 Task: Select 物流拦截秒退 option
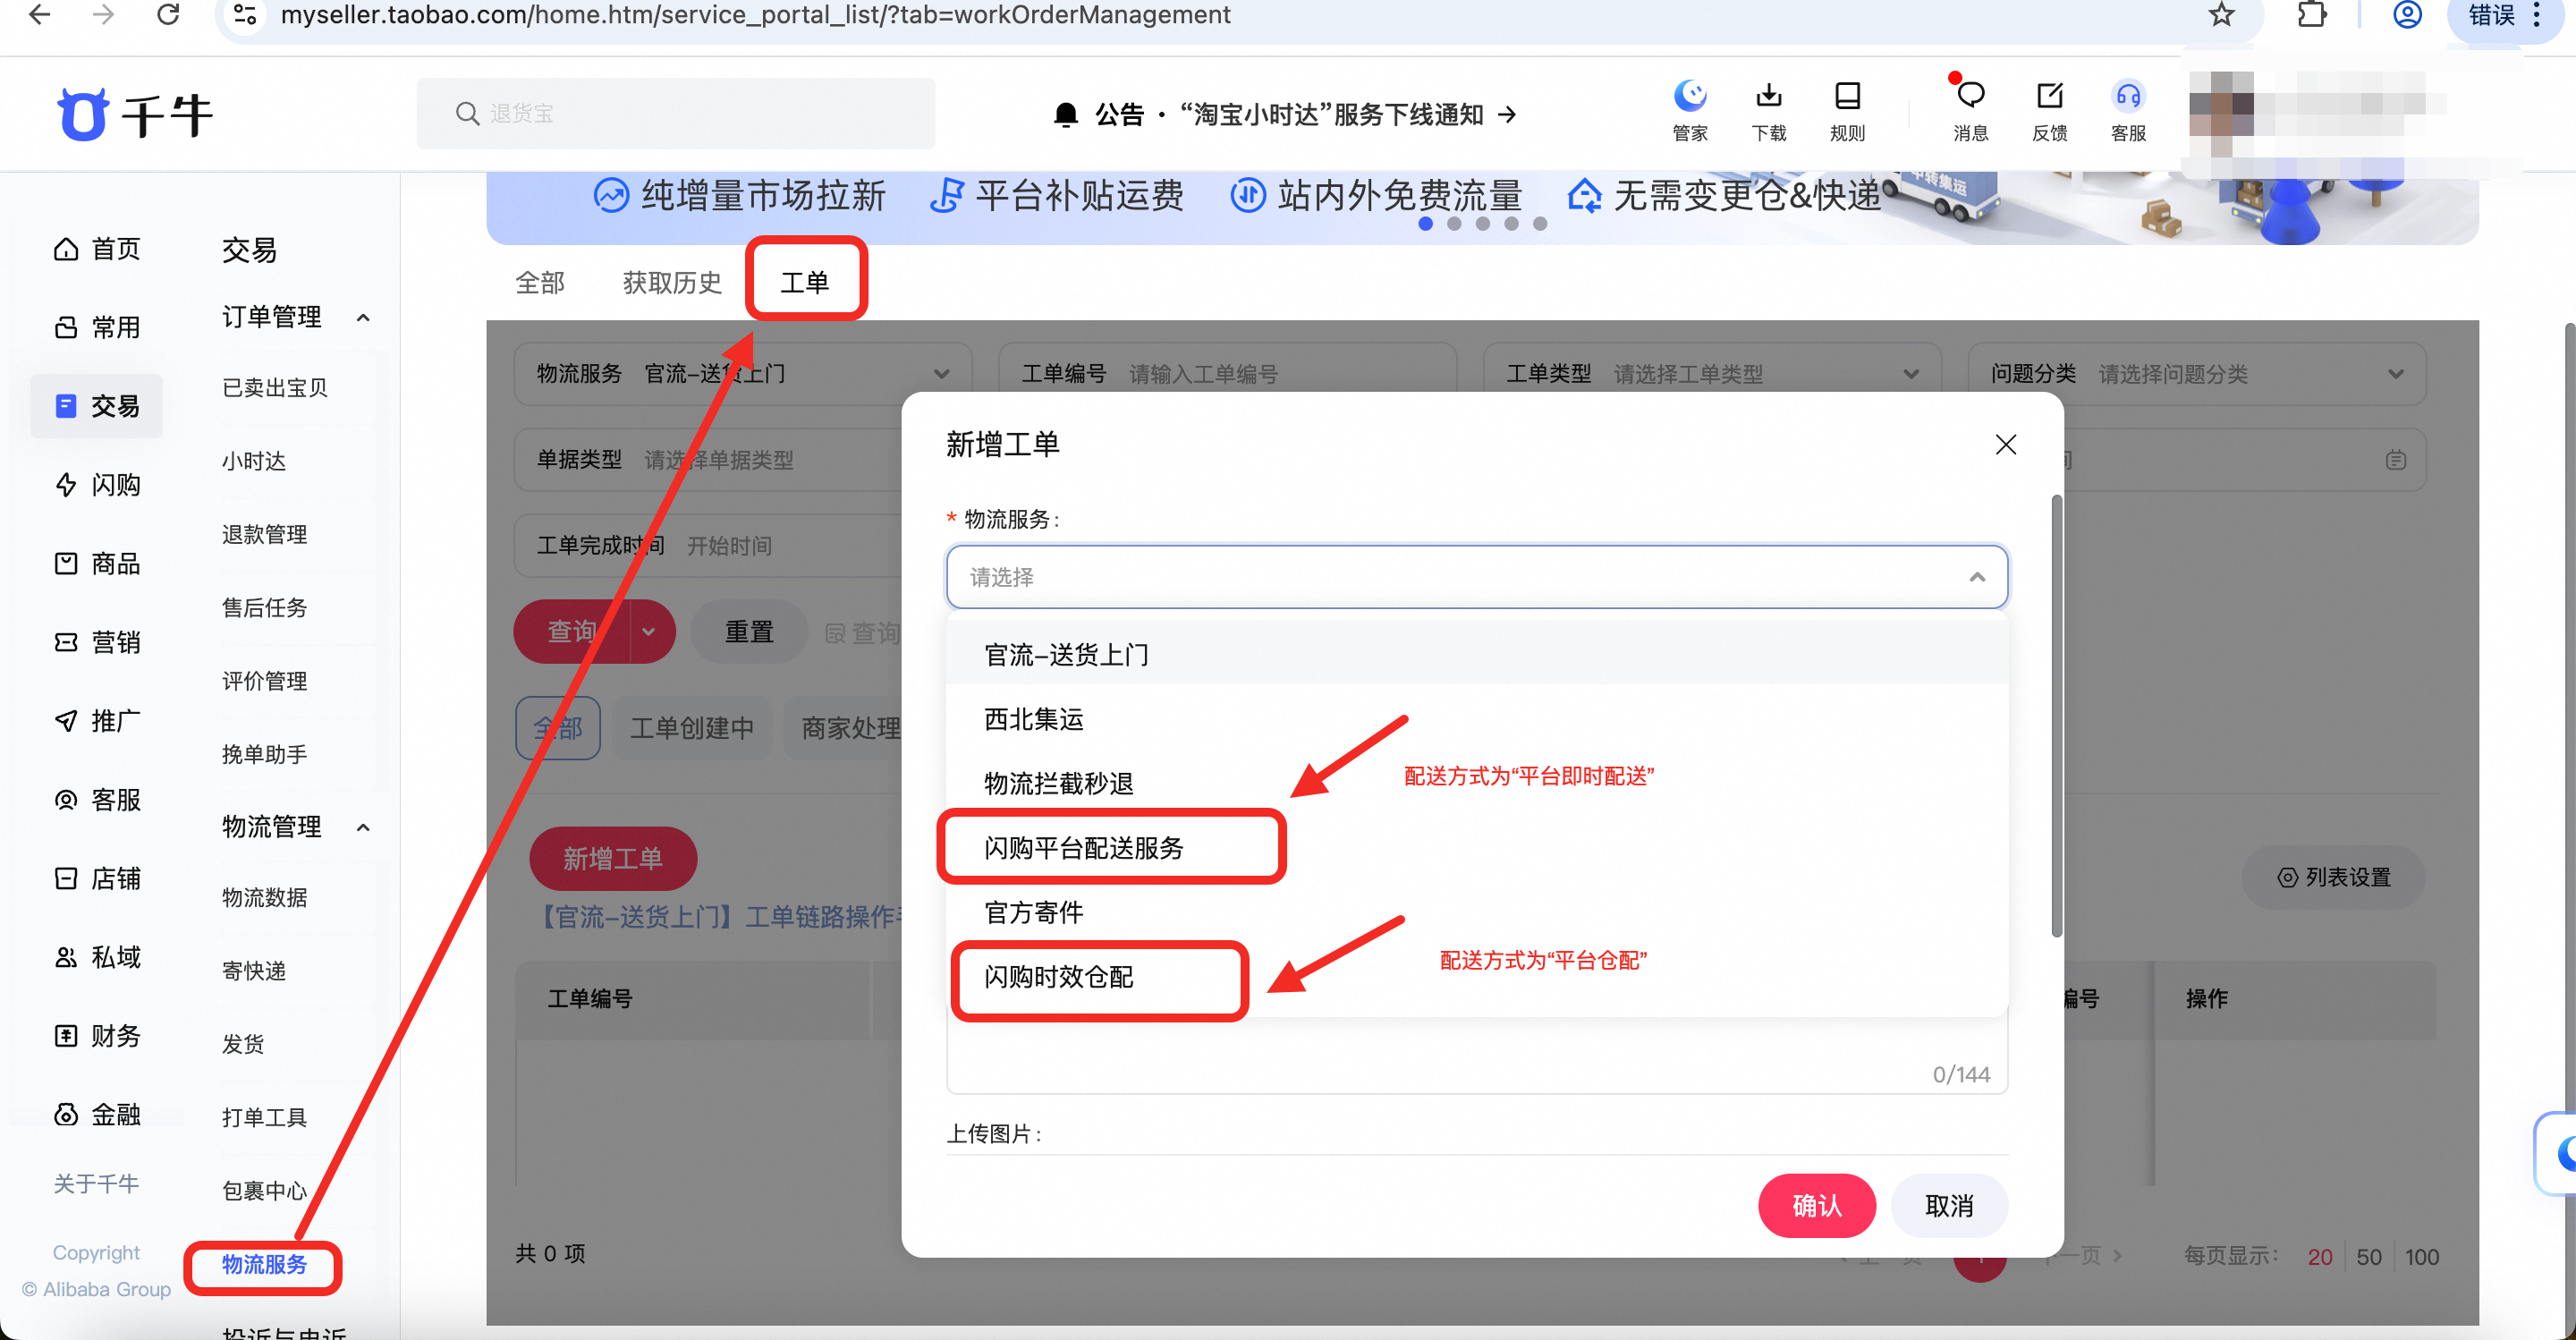pyautogui.click(x=1476, y=783)
